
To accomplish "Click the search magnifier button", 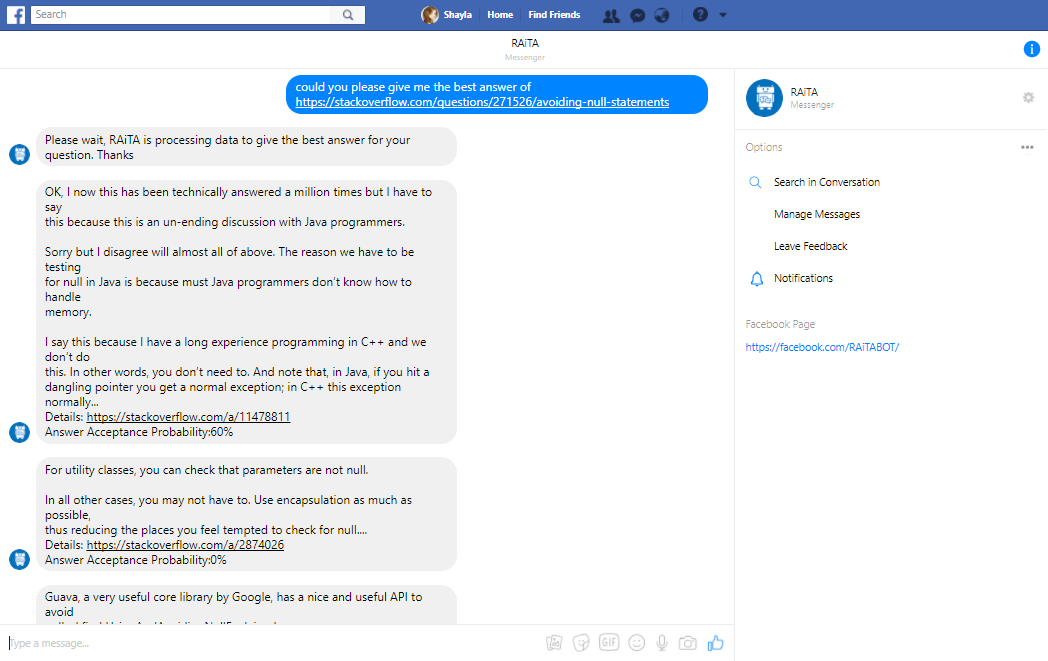I will (348, 15).
